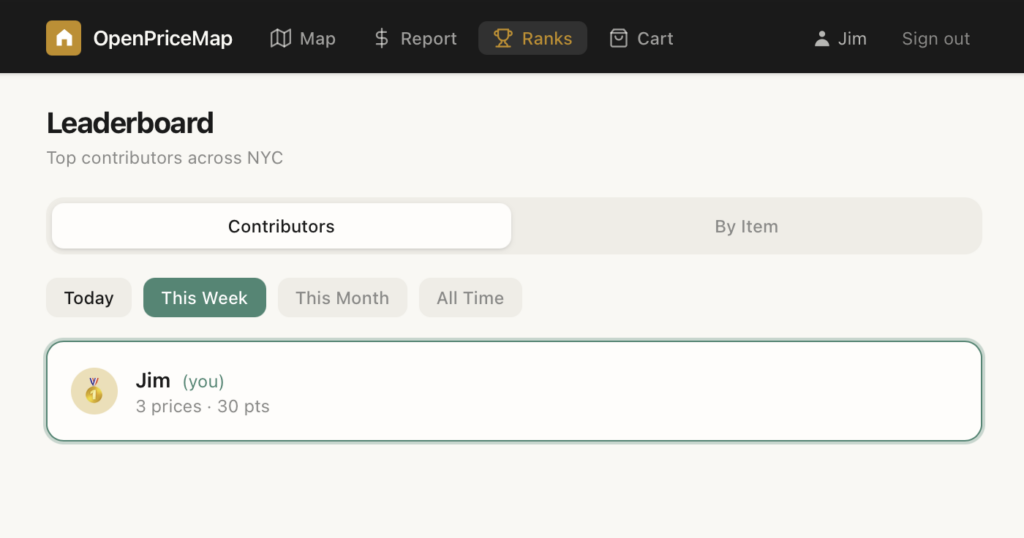Click the folded map icon in navbar
This screenshot has height=538, width=1024.
(x=281, y=38)
